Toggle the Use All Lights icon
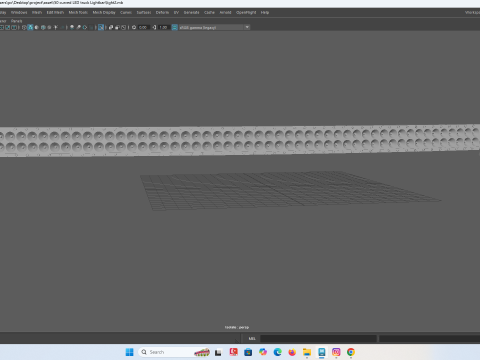This screenshot has width=480, height=360. pos(55,27)
